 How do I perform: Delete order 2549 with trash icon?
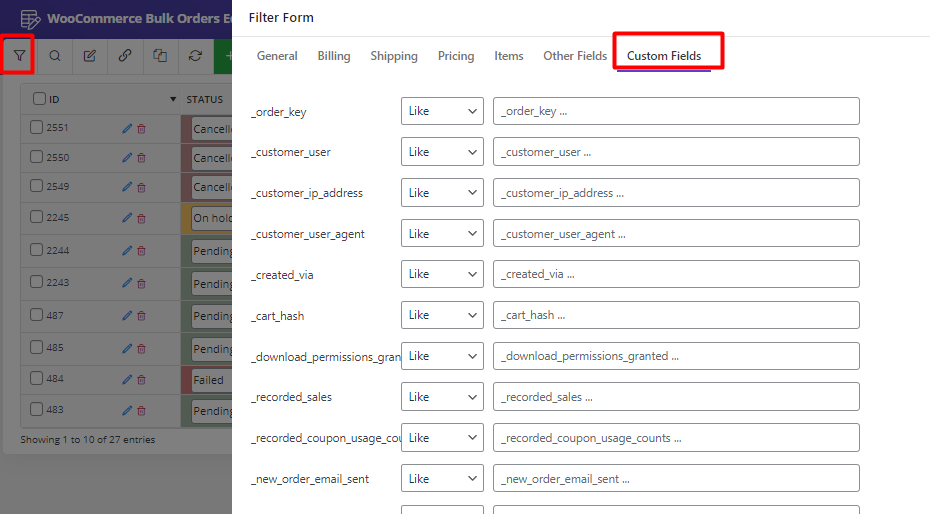point(141,187)
